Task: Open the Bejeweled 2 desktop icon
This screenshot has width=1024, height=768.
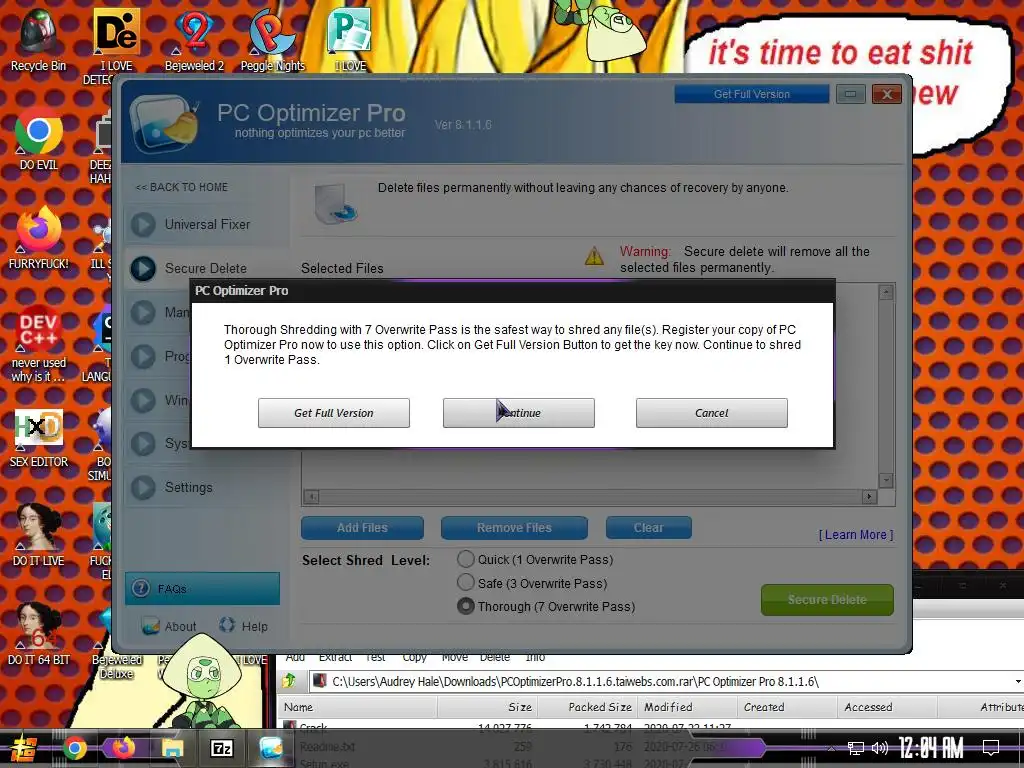Action: (x=194, y=39)
